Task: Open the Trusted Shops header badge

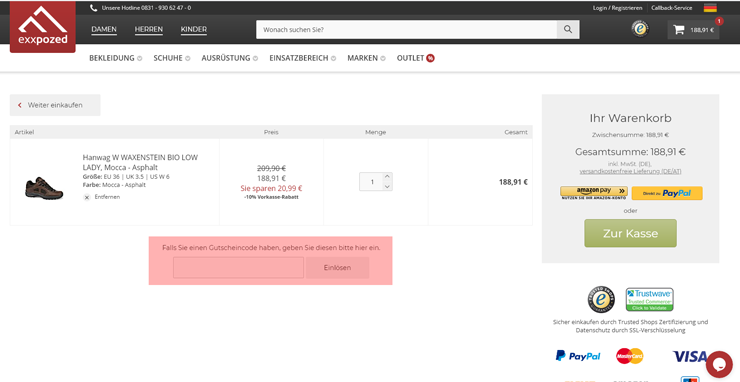Action: pyautogui.click(x=640, y=29)
